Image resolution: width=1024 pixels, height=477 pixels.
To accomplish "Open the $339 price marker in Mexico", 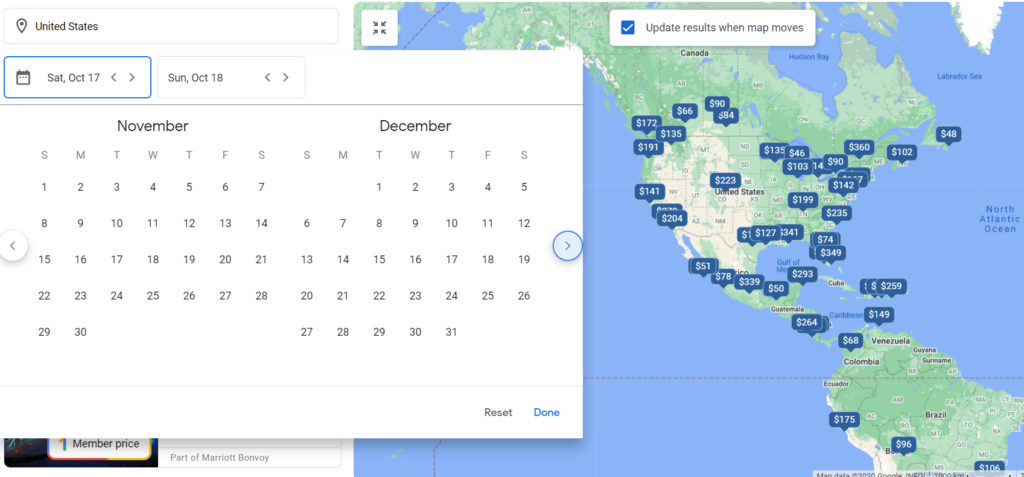I will pos(749,282).
